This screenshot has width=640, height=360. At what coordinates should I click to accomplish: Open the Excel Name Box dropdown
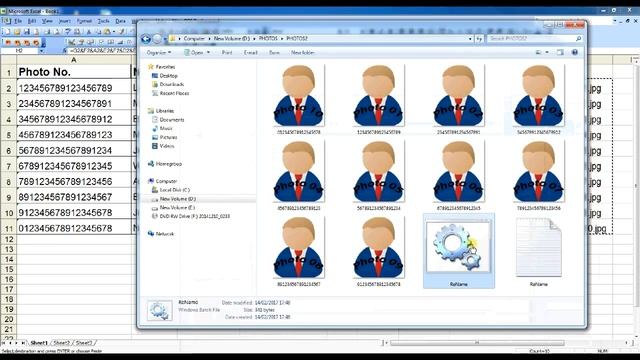click(x=41, y=51)
